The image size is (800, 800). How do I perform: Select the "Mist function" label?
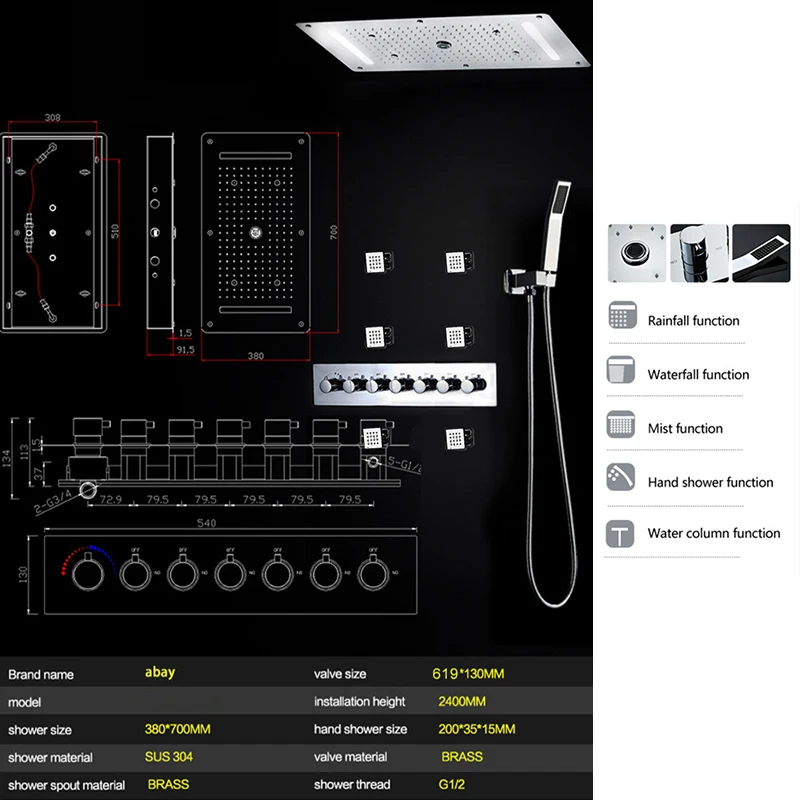[685, 429]
